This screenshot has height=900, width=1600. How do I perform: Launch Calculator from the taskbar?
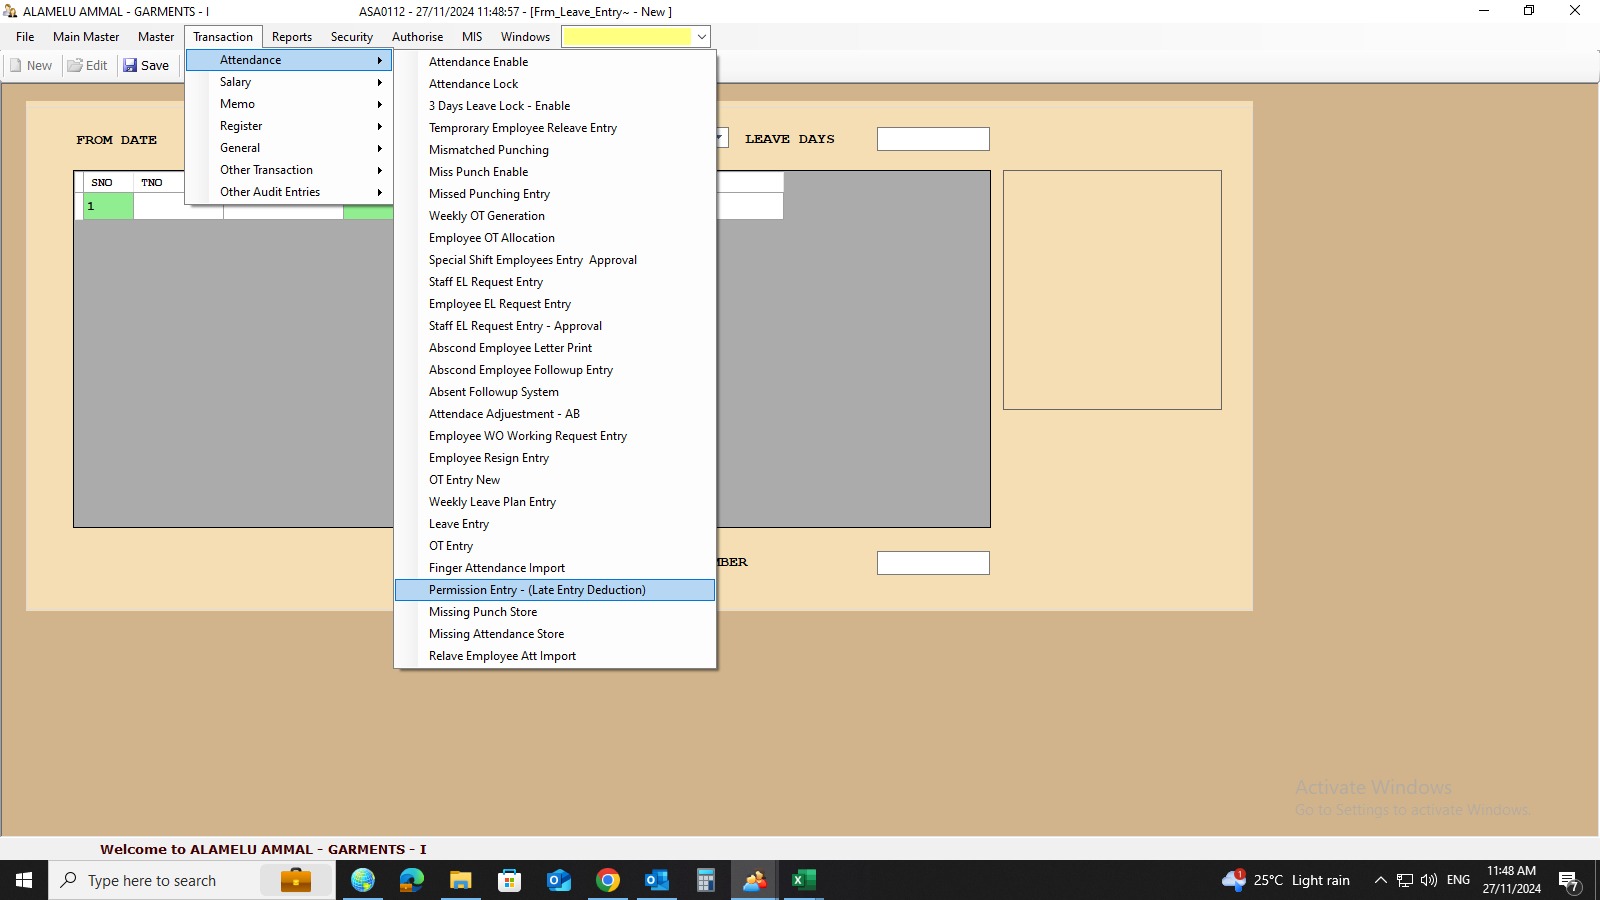coord(705,880)
